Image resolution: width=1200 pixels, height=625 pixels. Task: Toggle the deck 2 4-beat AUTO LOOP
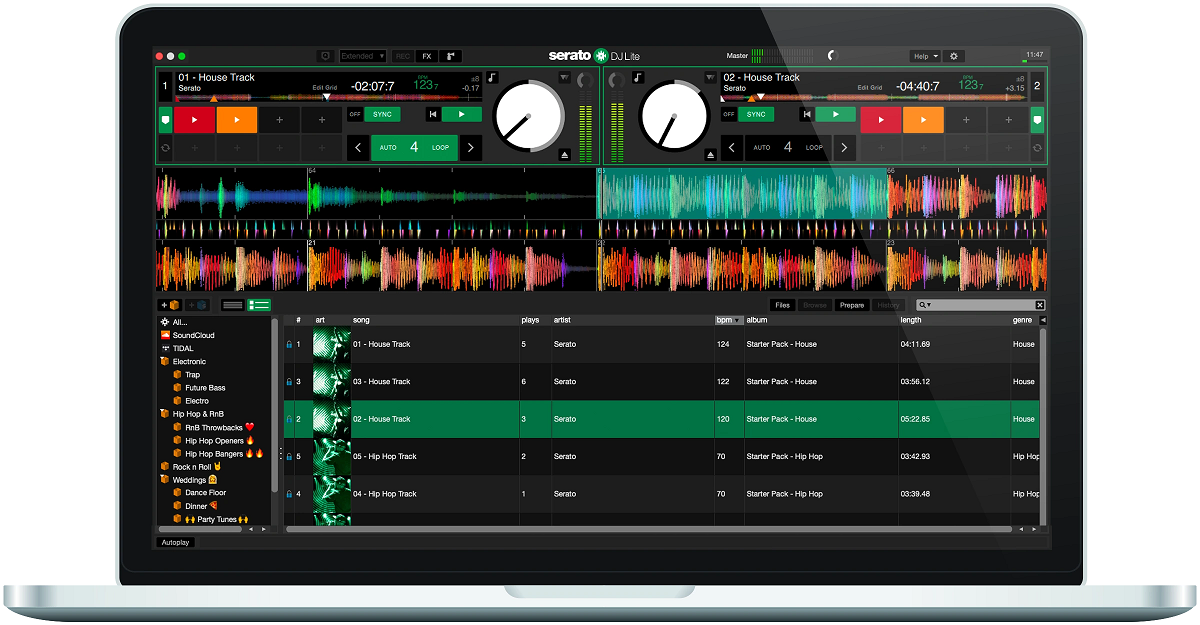point(788,148)
